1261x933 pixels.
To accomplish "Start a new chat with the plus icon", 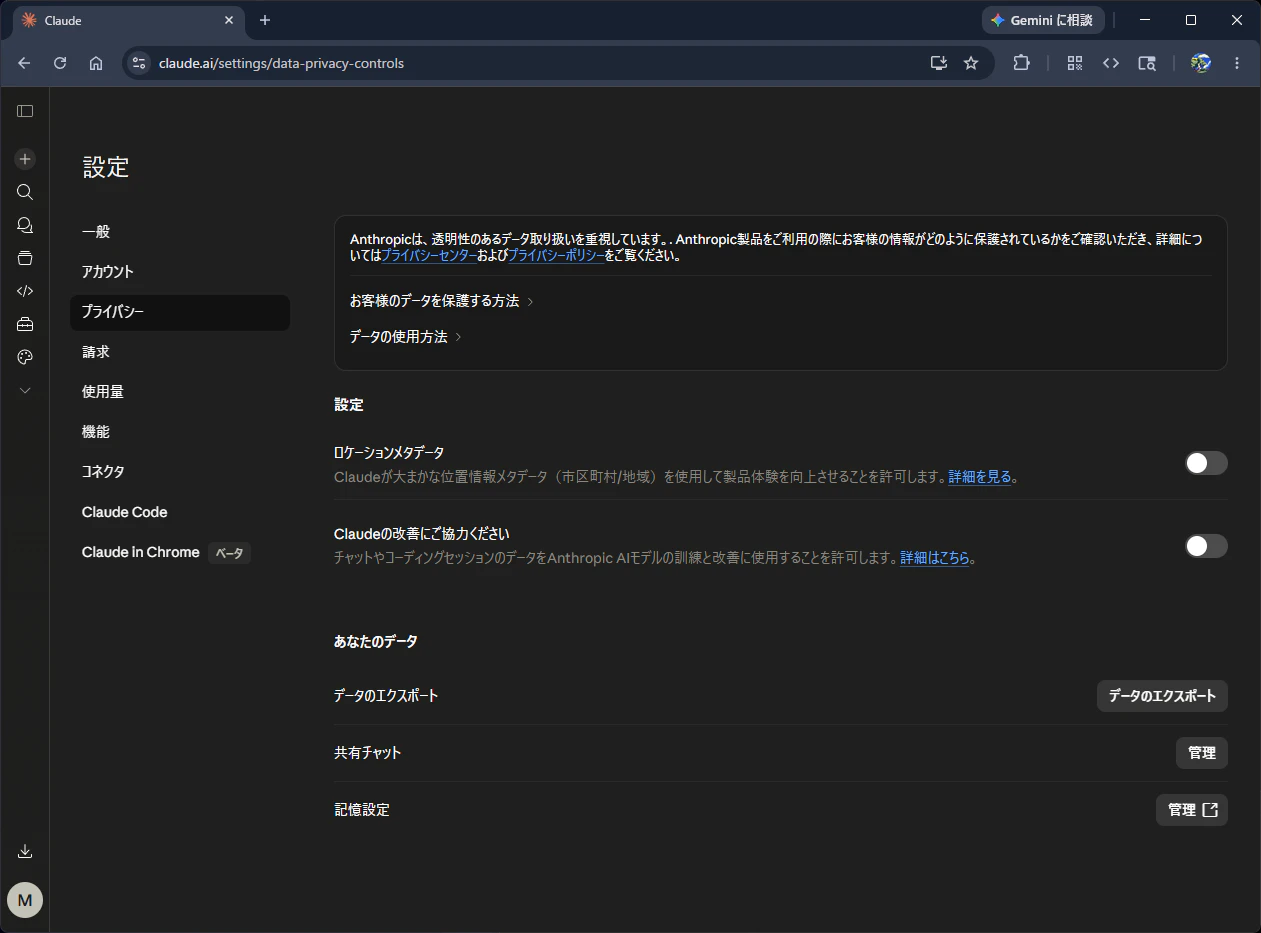I will [x=25, y=159].
